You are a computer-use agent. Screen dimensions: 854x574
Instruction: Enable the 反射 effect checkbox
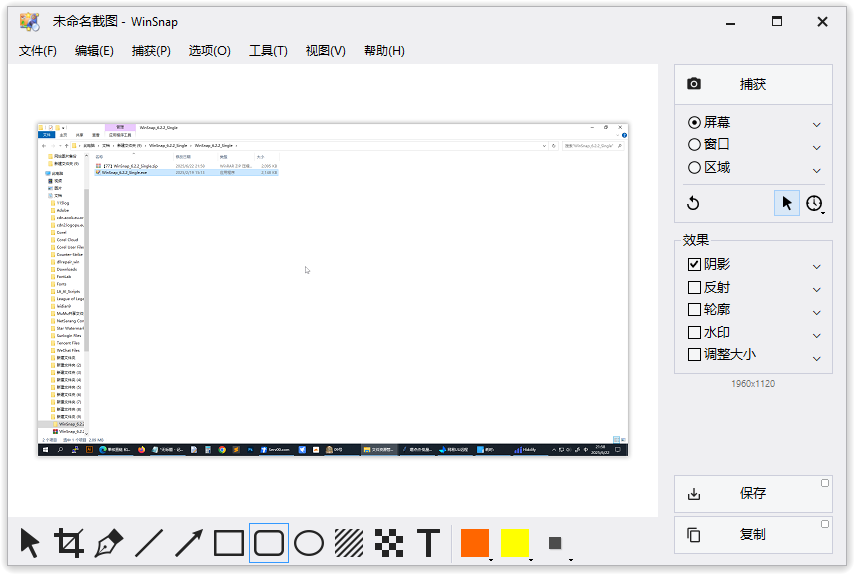click(694, 287)
